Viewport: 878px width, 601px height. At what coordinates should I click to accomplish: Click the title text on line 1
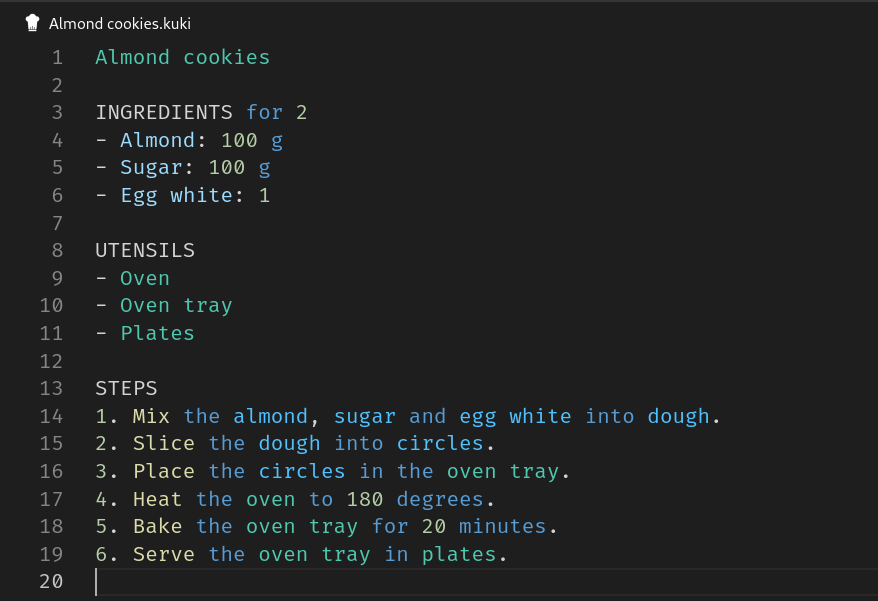coord(182,57)
